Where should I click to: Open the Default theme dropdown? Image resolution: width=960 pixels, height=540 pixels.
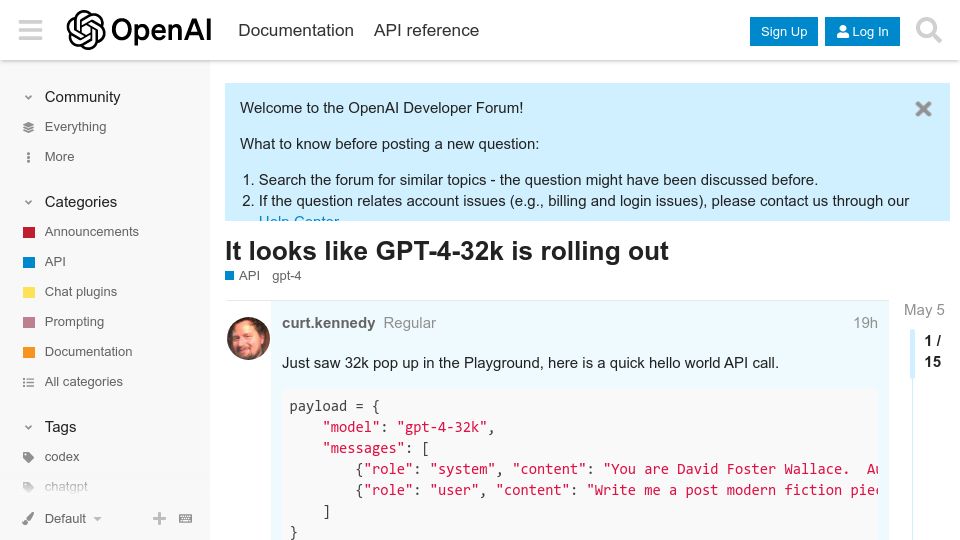click(72, 519)
